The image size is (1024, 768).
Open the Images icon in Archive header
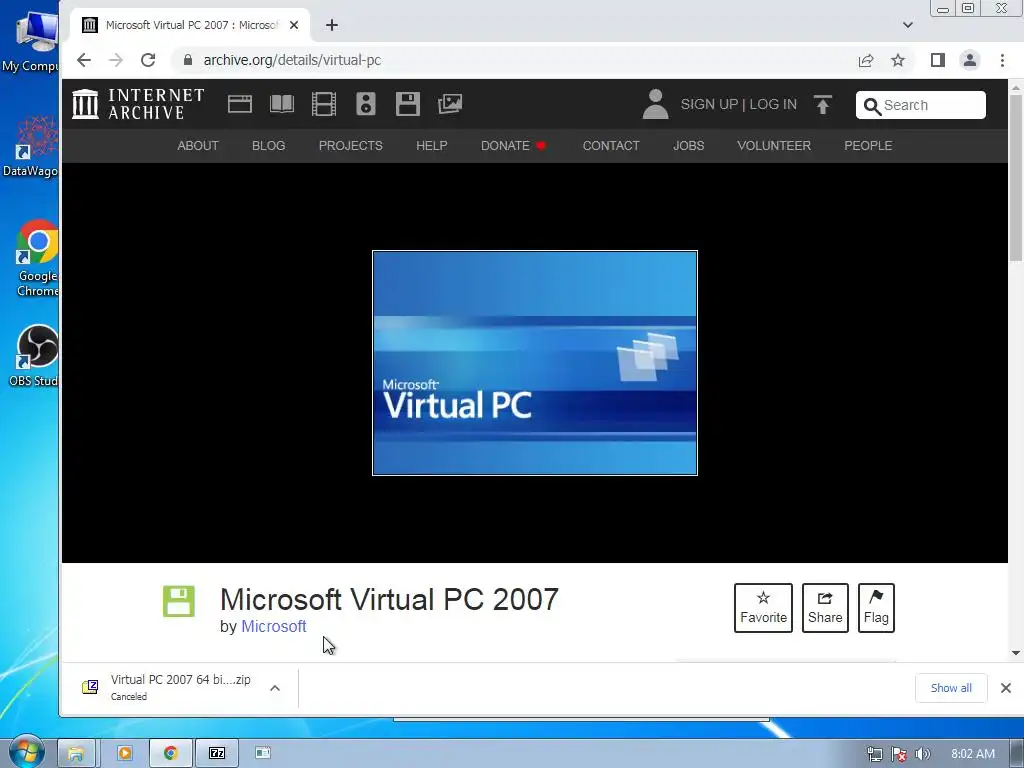[450, 104]
